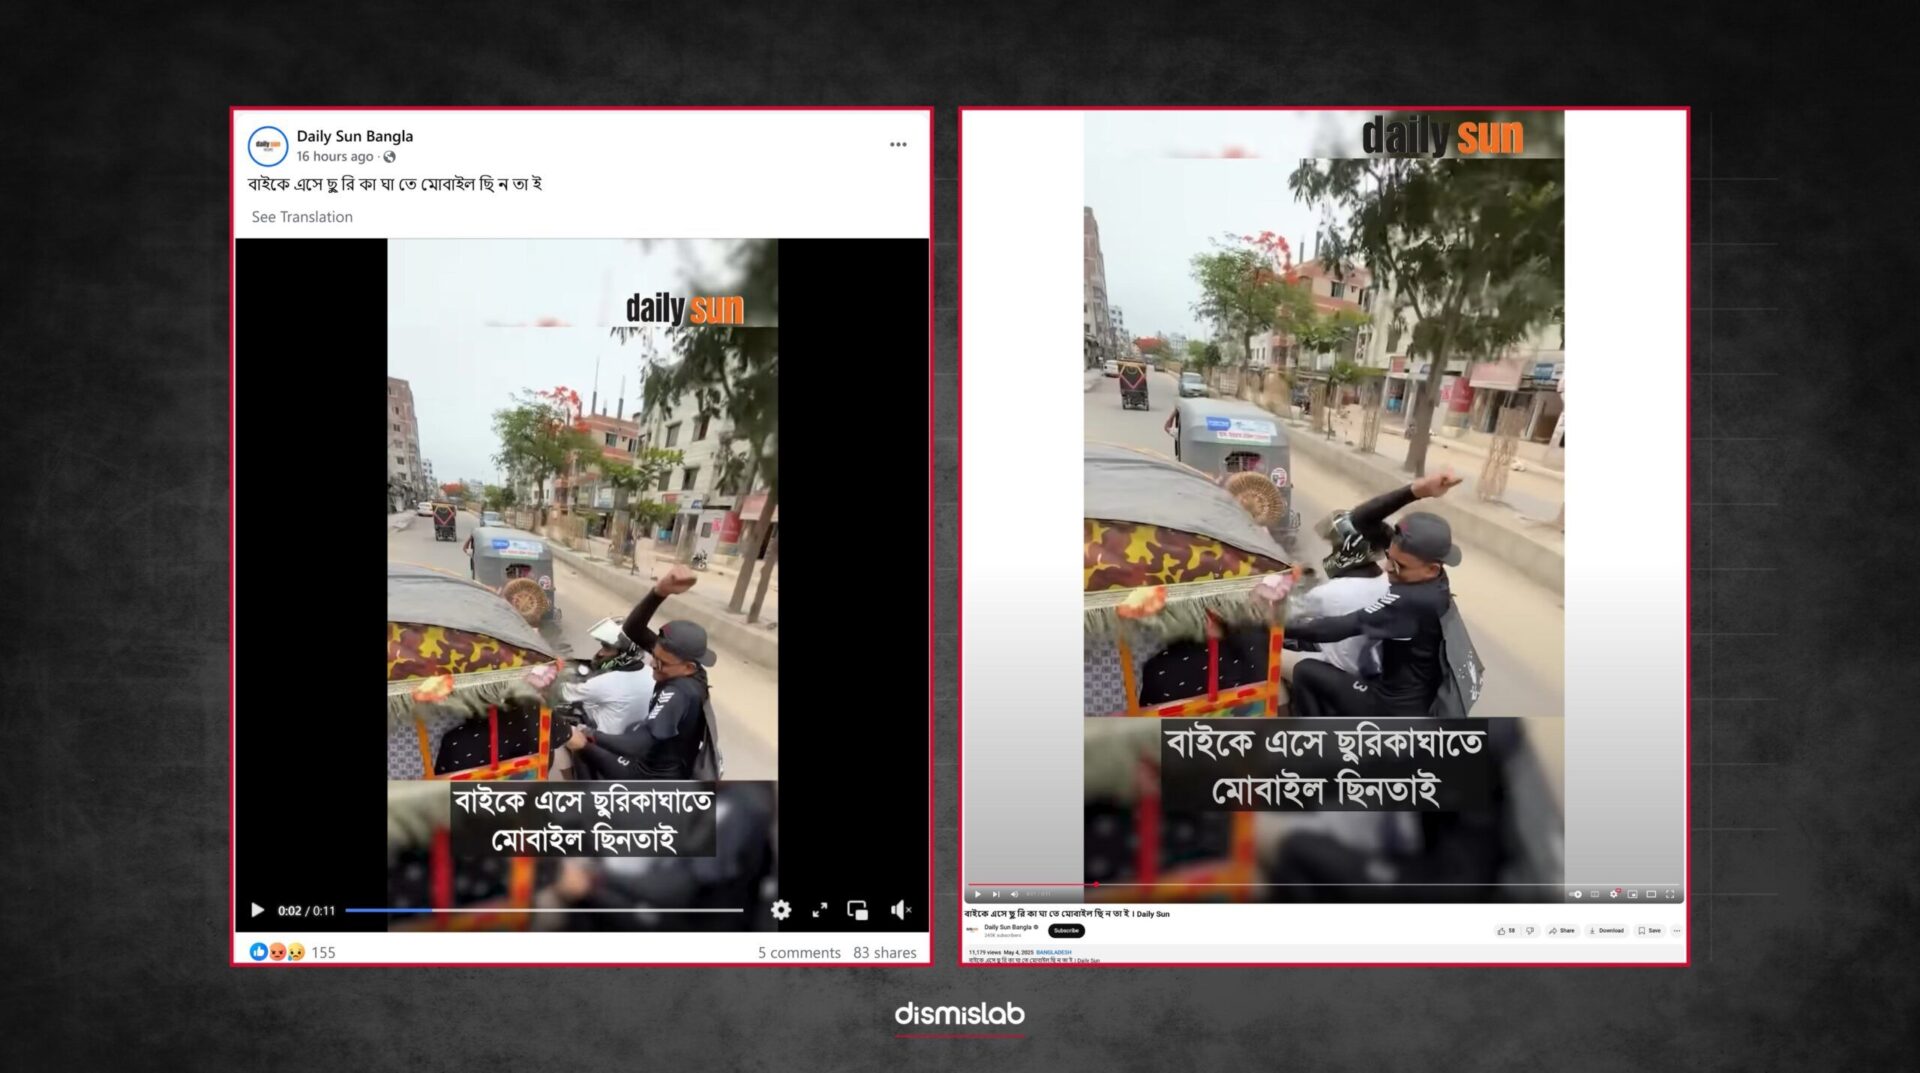Open Facebook video settings gear
Screen dimensions: 1920x1073
(781, 910)
